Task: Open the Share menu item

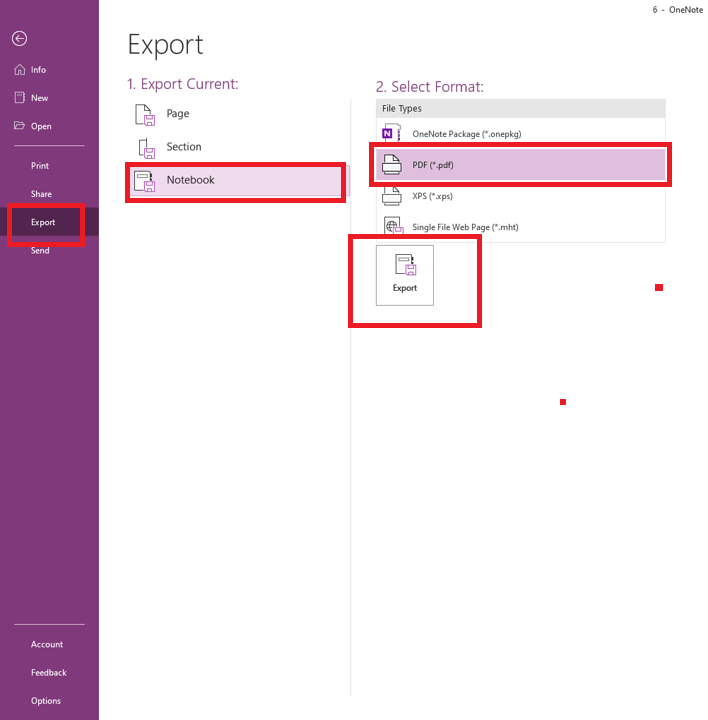Action: [x=49, y=194]
